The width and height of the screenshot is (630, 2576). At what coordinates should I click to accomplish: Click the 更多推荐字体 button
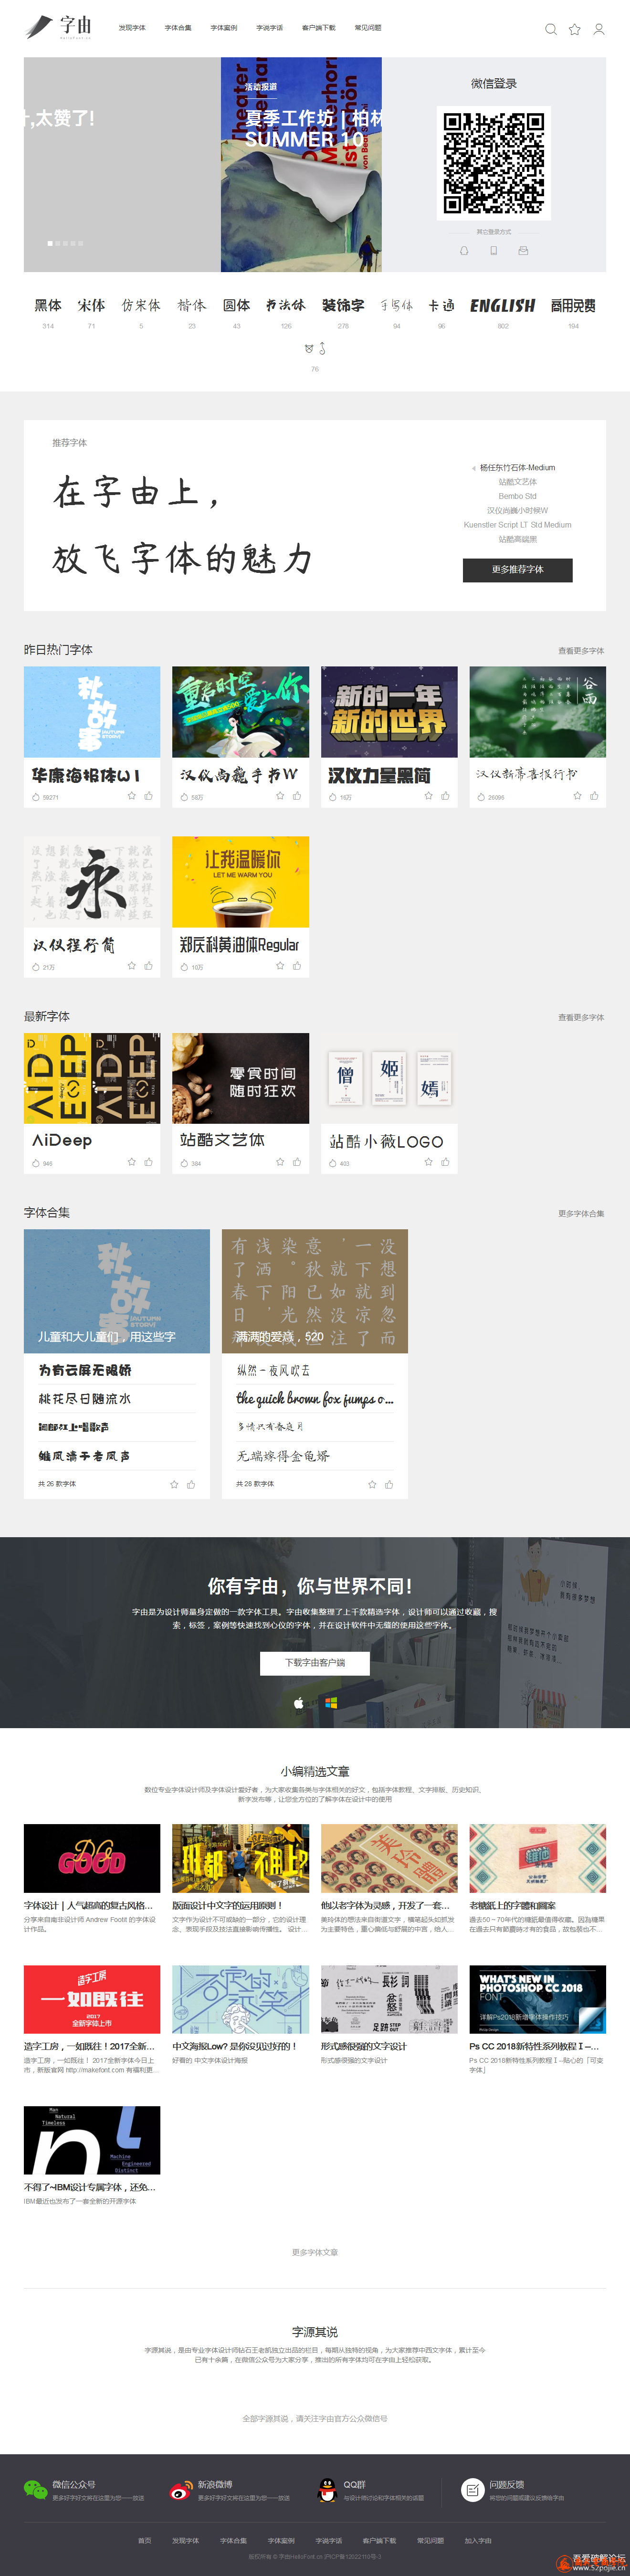517,569
